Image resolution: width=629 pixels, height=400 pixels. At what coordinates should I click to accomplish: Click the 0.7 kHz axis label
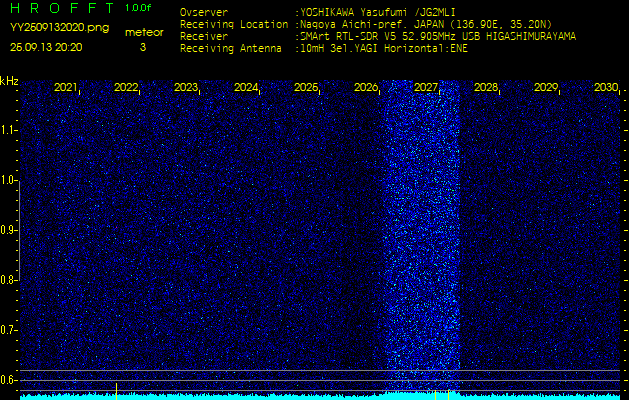(x=7, y=330)
